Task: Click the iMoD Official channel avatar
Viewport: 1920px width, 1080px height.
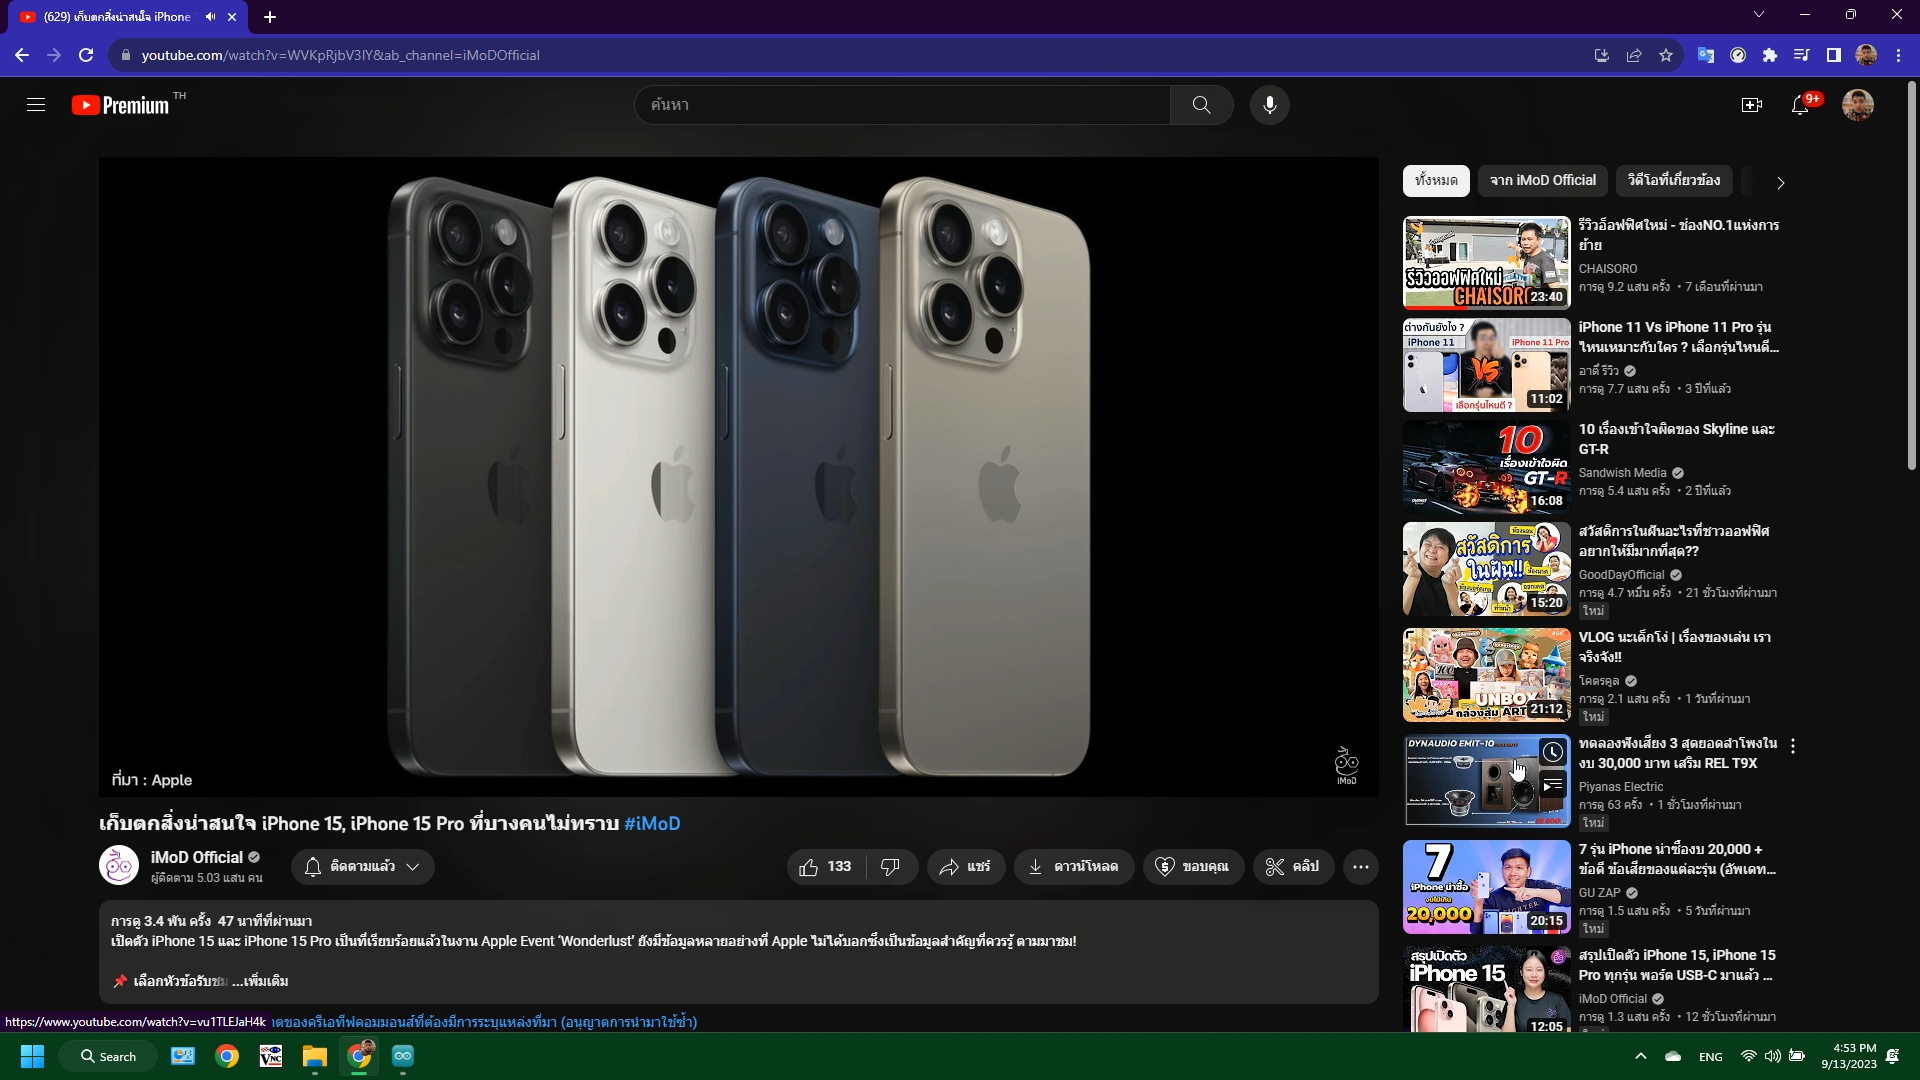Action: (119, 866)
